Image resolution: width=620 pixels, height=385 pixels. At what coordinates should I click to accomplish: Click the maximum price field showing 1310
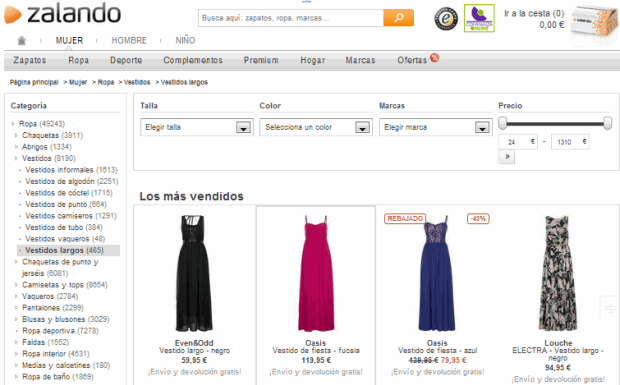click(x=570, y=142)
